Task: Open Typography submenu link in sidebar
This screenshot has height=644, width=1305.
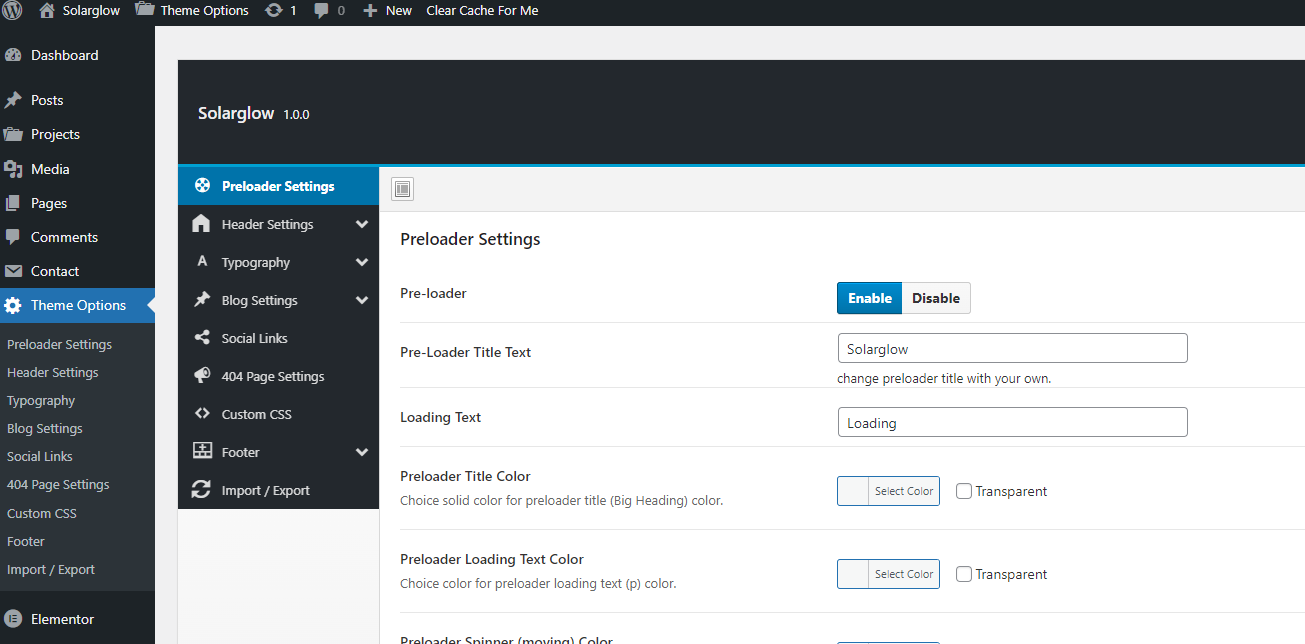Action: (41, 400)
